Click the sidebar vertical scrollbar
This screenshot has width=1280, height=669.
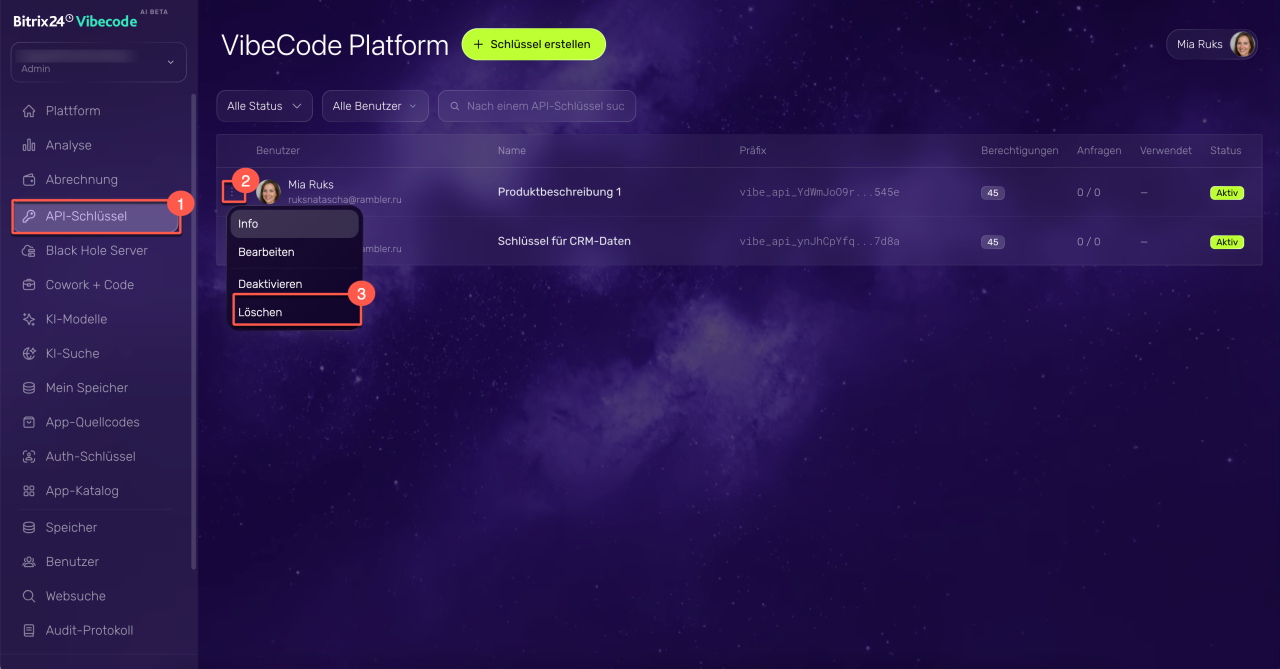point(193,330)
